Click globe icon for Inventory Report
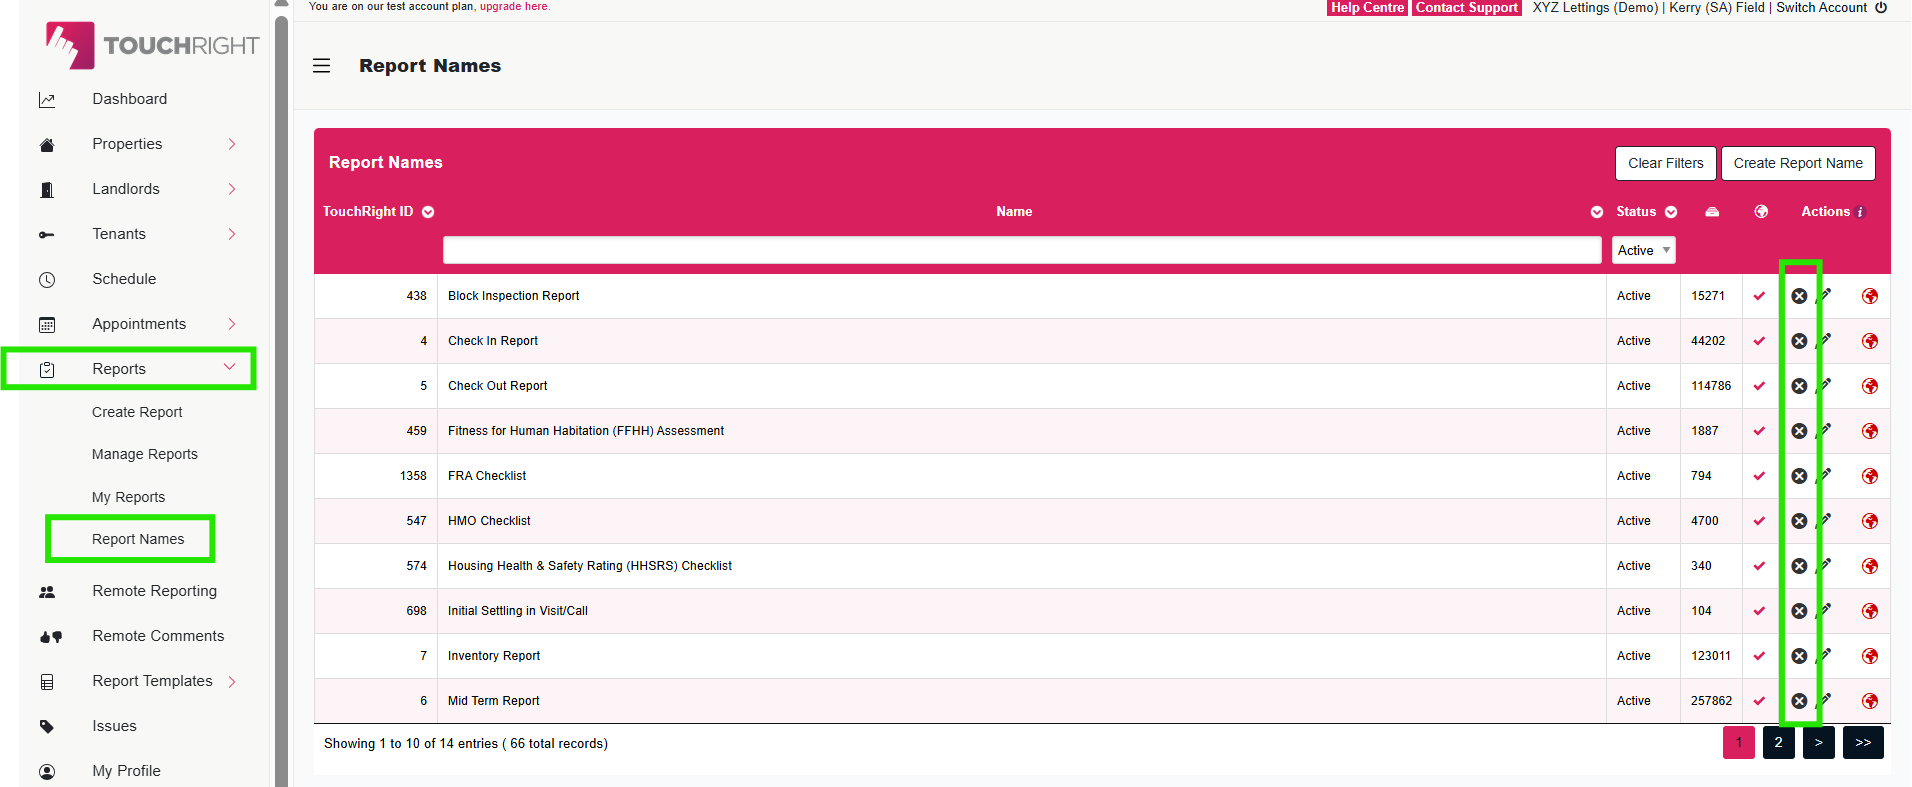 pyautogui.click(x=1869, y=656)
